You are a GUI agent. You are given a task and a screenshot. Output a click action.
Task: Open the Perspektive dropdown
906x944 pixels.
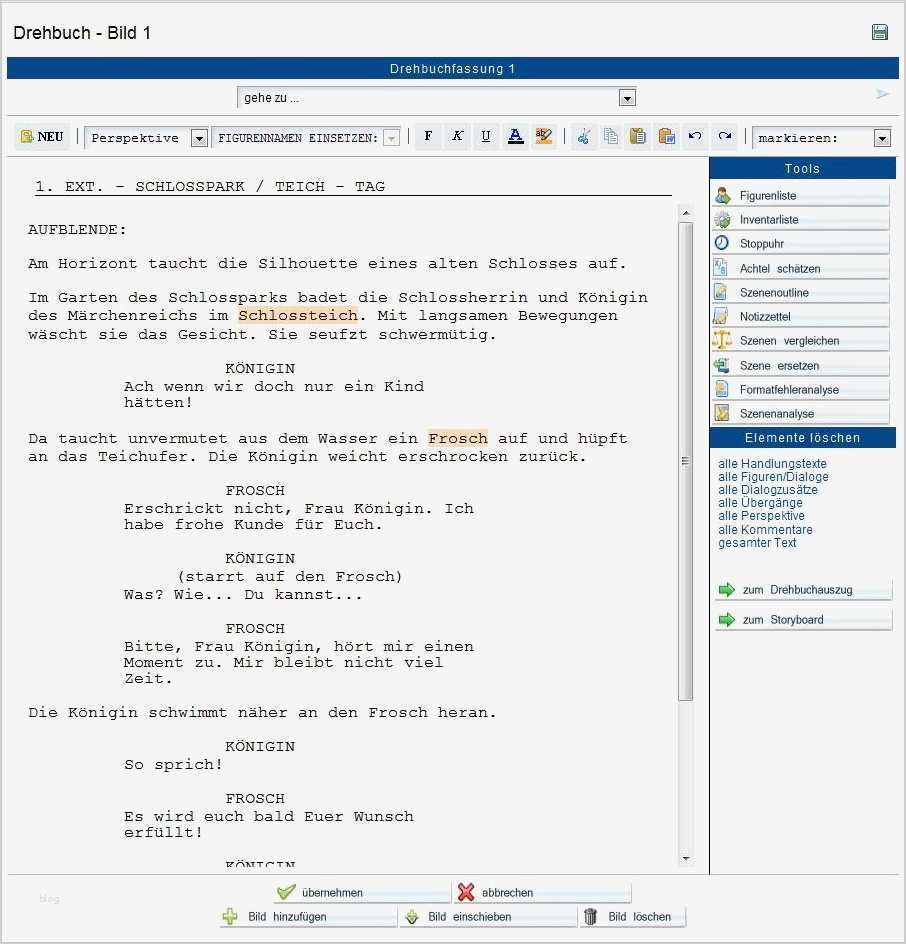[198, 138]
